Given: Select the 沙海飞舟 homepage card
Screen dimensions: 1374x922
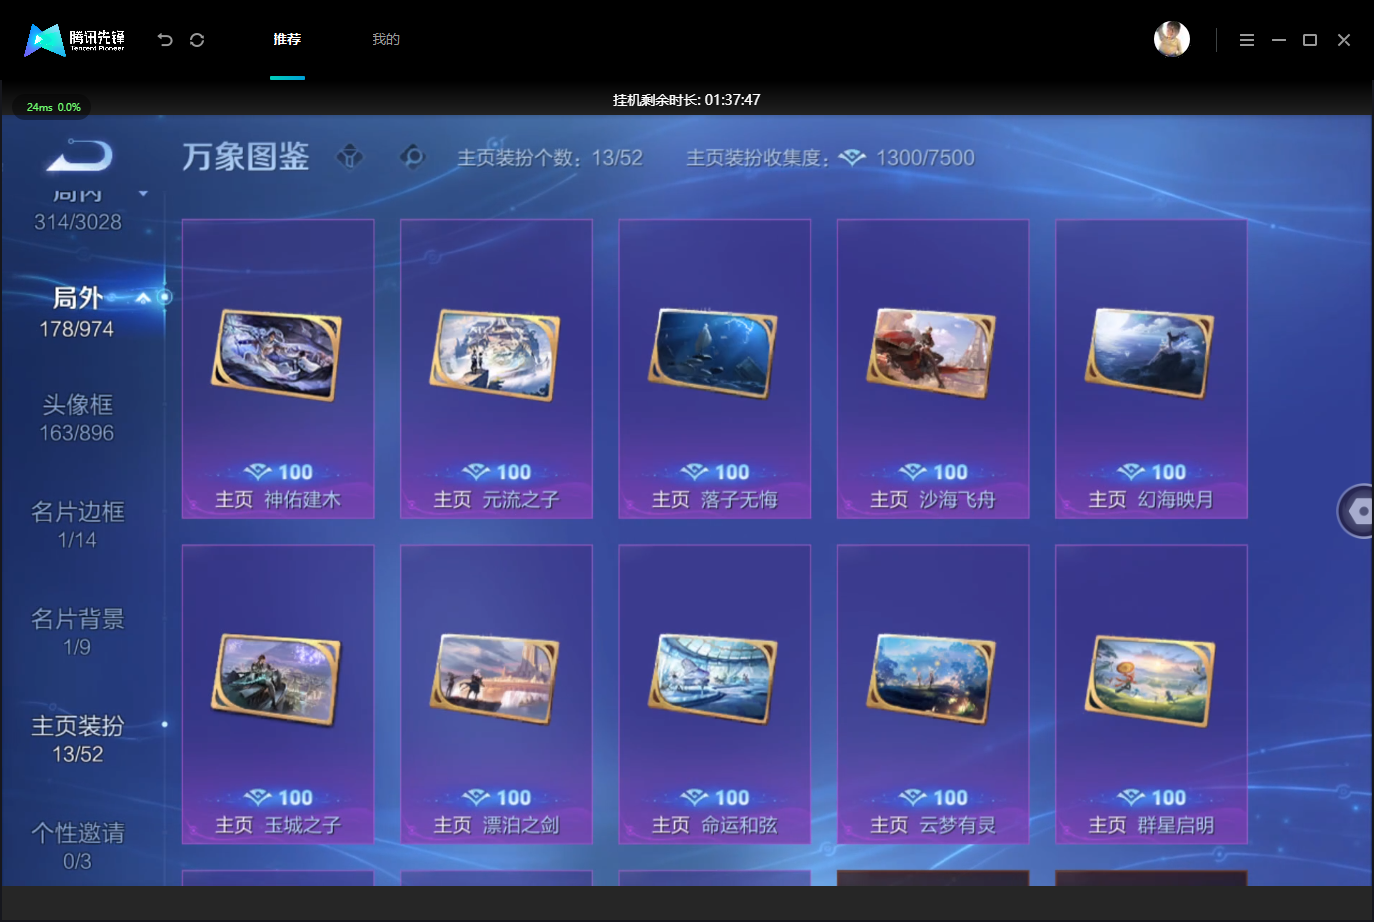Looking at the screenshot, I should click(933, 369).
